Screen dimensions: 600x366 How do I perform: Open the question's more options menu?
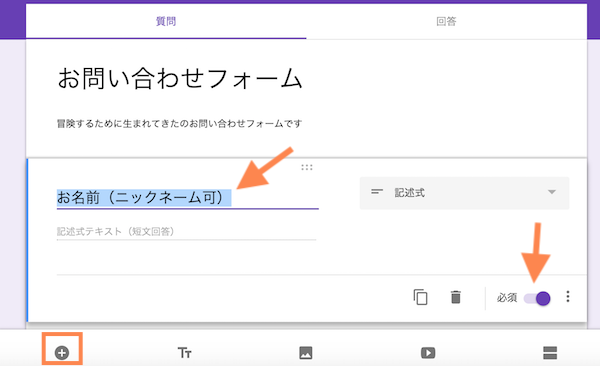568,296
